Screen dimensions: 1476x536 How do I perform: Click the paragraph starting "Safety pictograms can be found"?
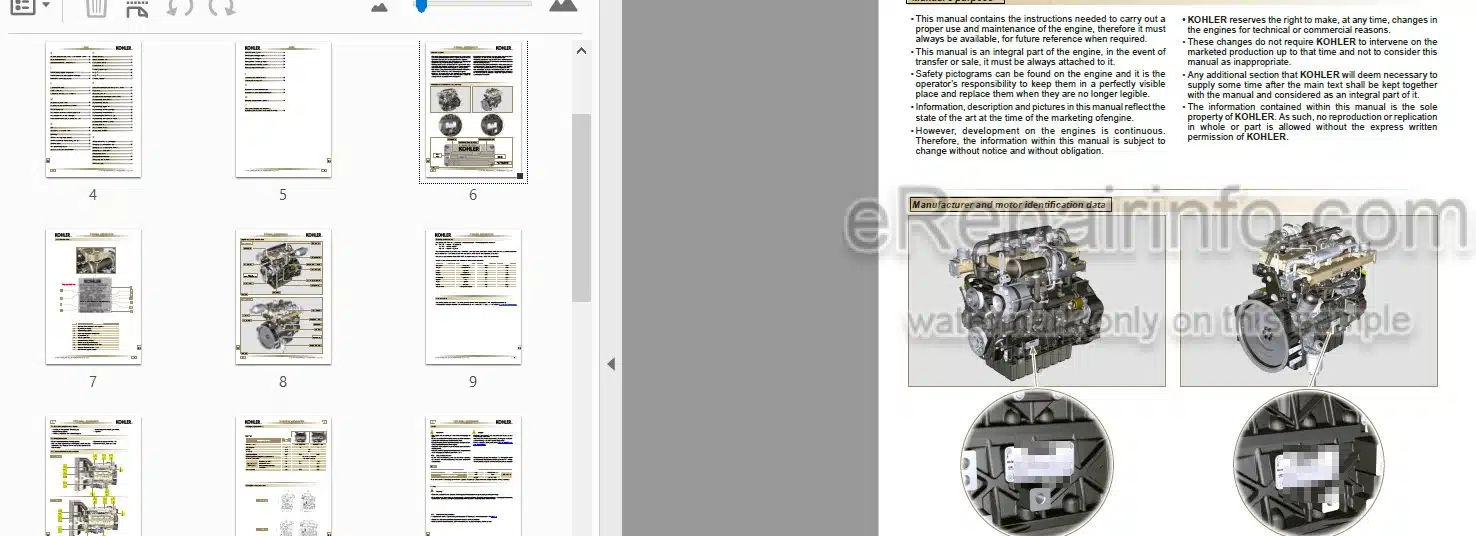coord(1038,85)
